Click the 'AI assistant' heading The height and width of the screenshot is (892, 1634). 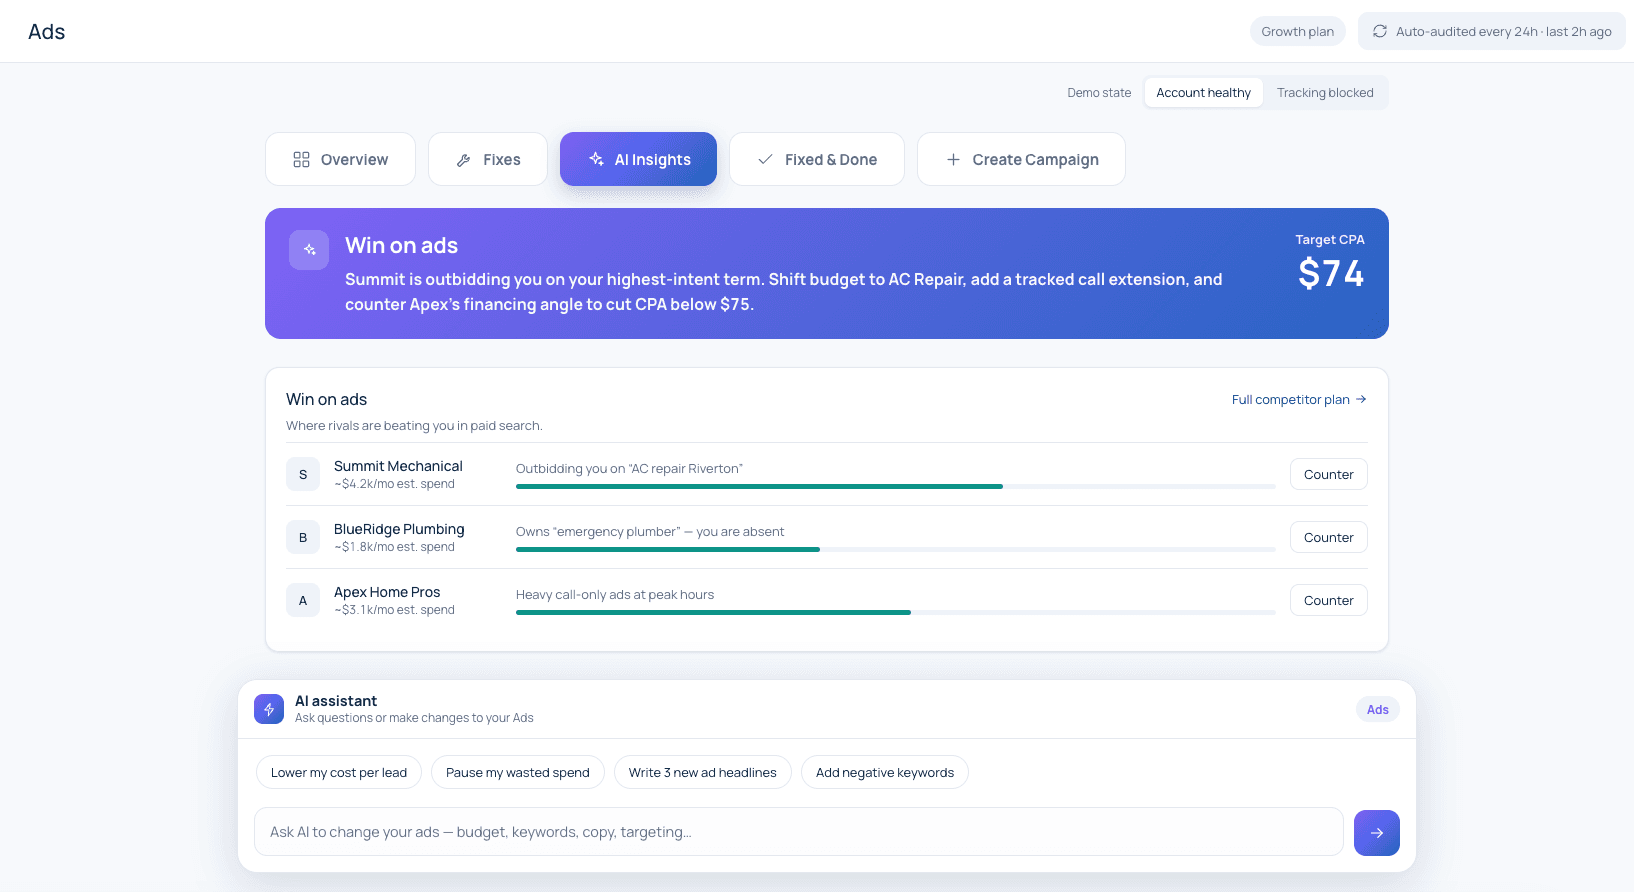pyautogui.click(x=336, y=701)
